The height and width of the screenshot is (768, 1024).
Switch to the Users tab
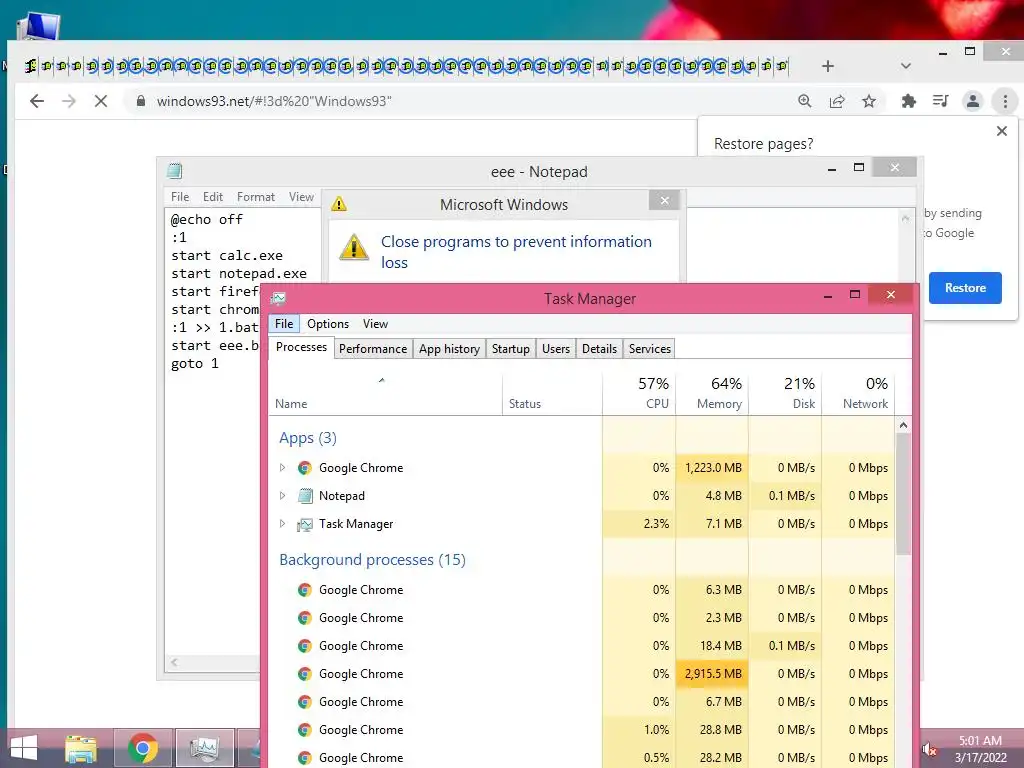coord(556,349)
